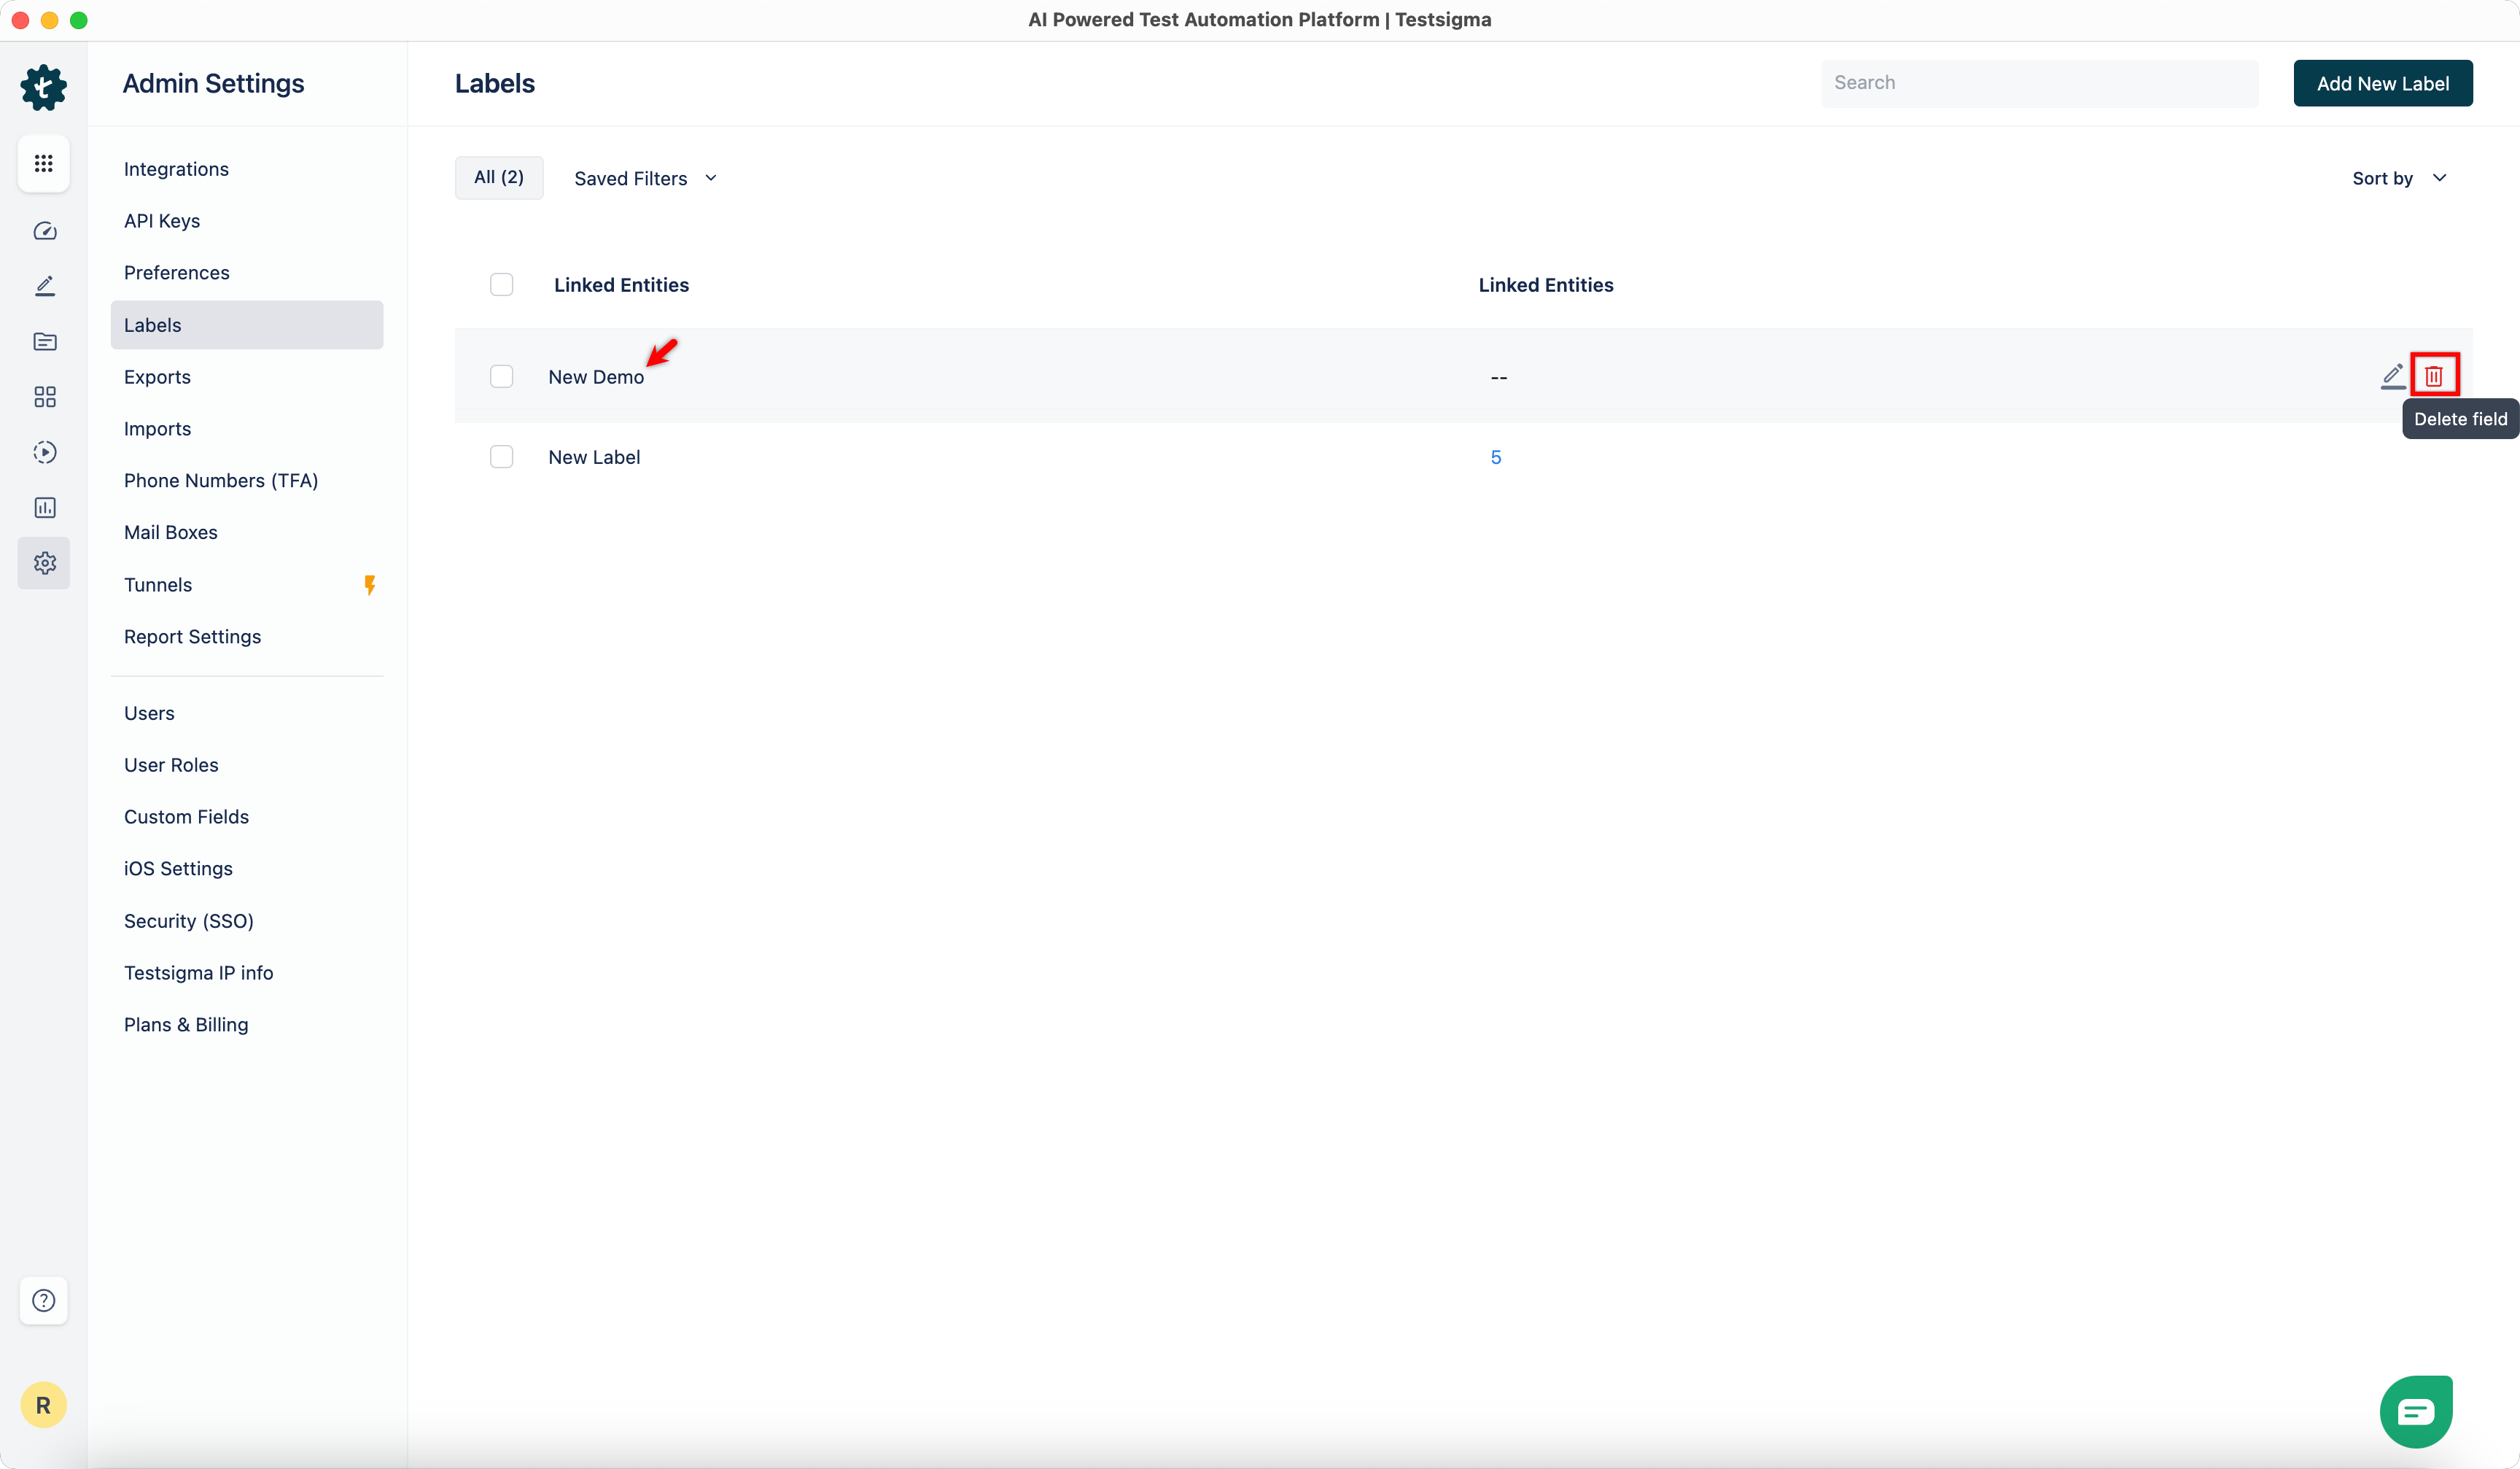Screen dimensions: 2520x1469
Task: Open the dashboard gauge icon in sidebar
Action: (44, 231)
